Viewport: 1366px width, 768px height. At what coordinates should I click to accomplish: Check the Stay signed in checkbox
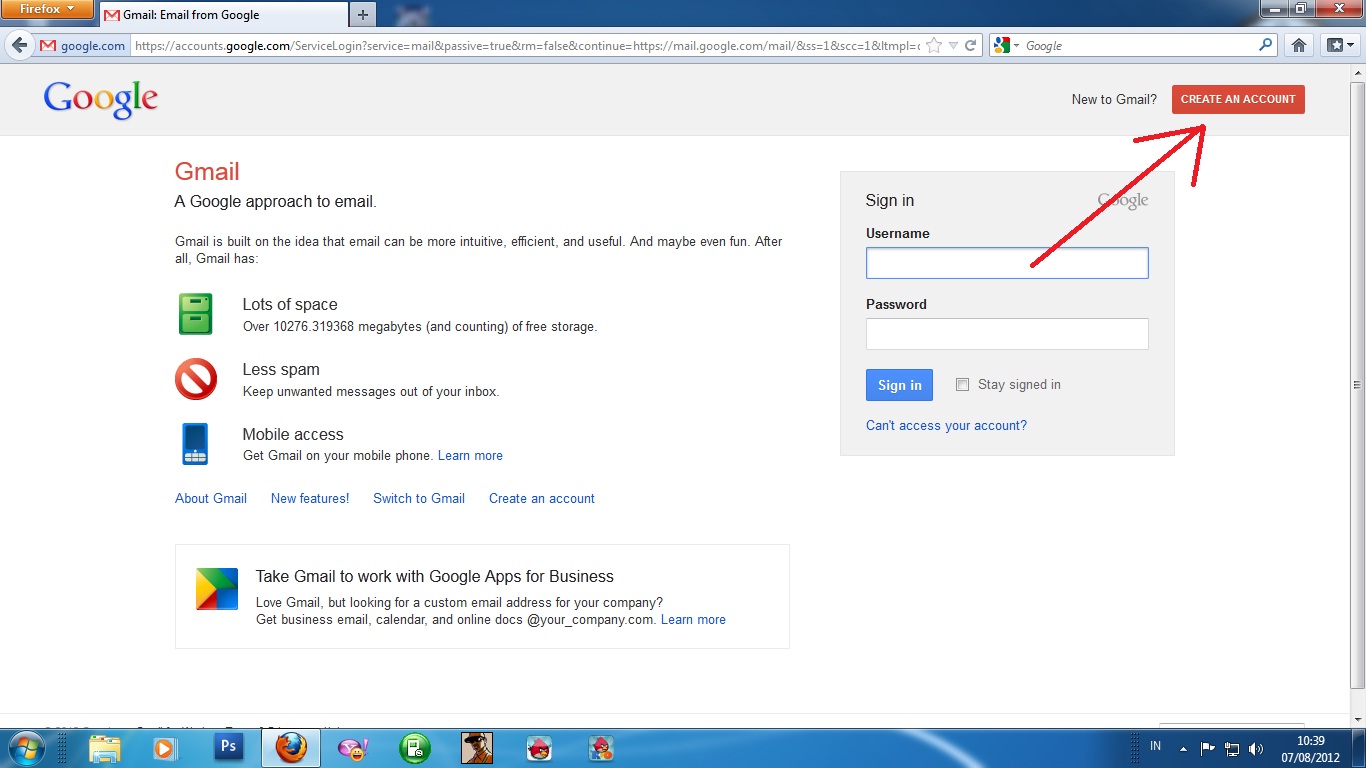point(963,385)
